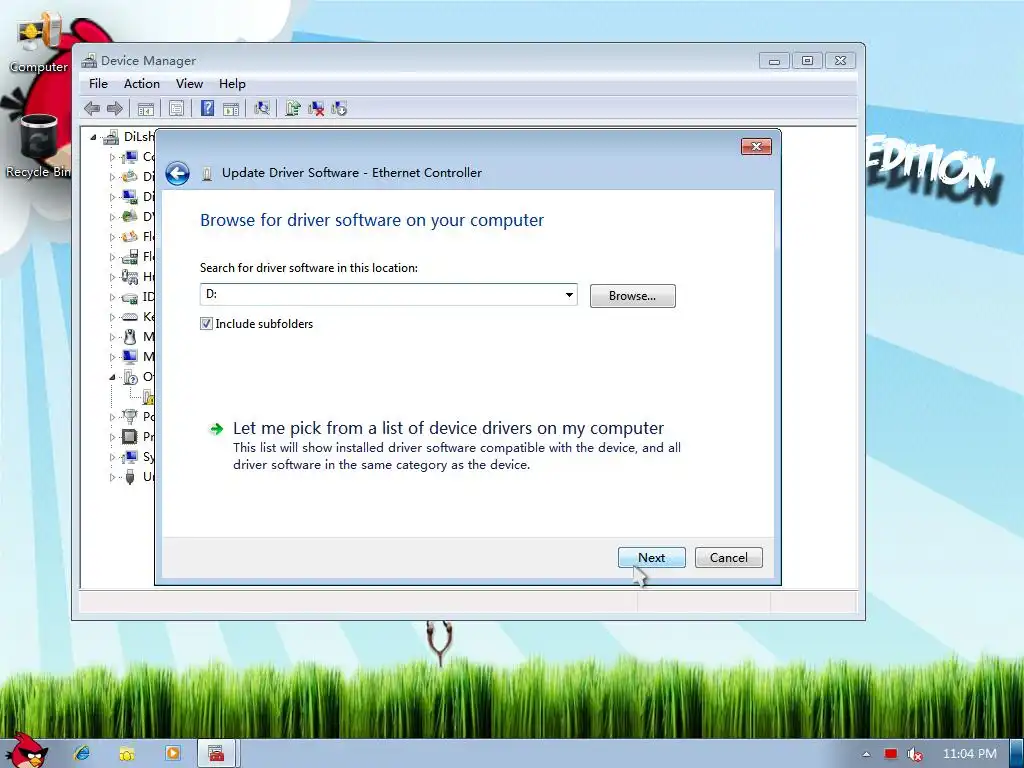This screenshot has height=768, width=1024.
Task: Expand the Un (USB controllers) tree category
Action: click(x=112, y=477)
